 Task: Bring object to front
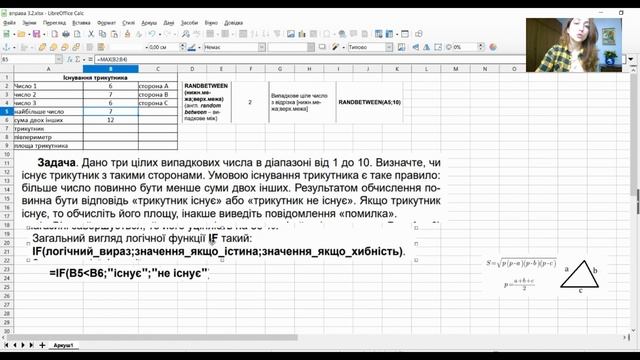42,47
